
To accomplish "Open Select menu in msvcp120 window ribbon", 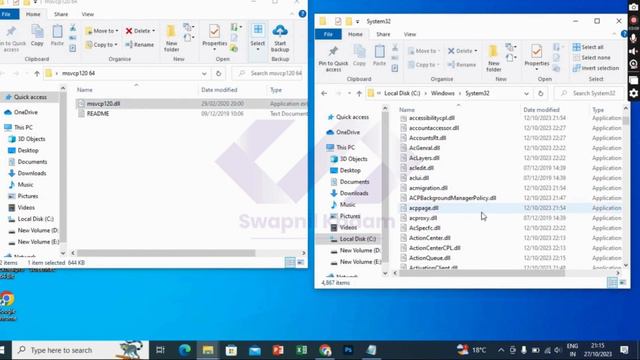I will 258,38.
